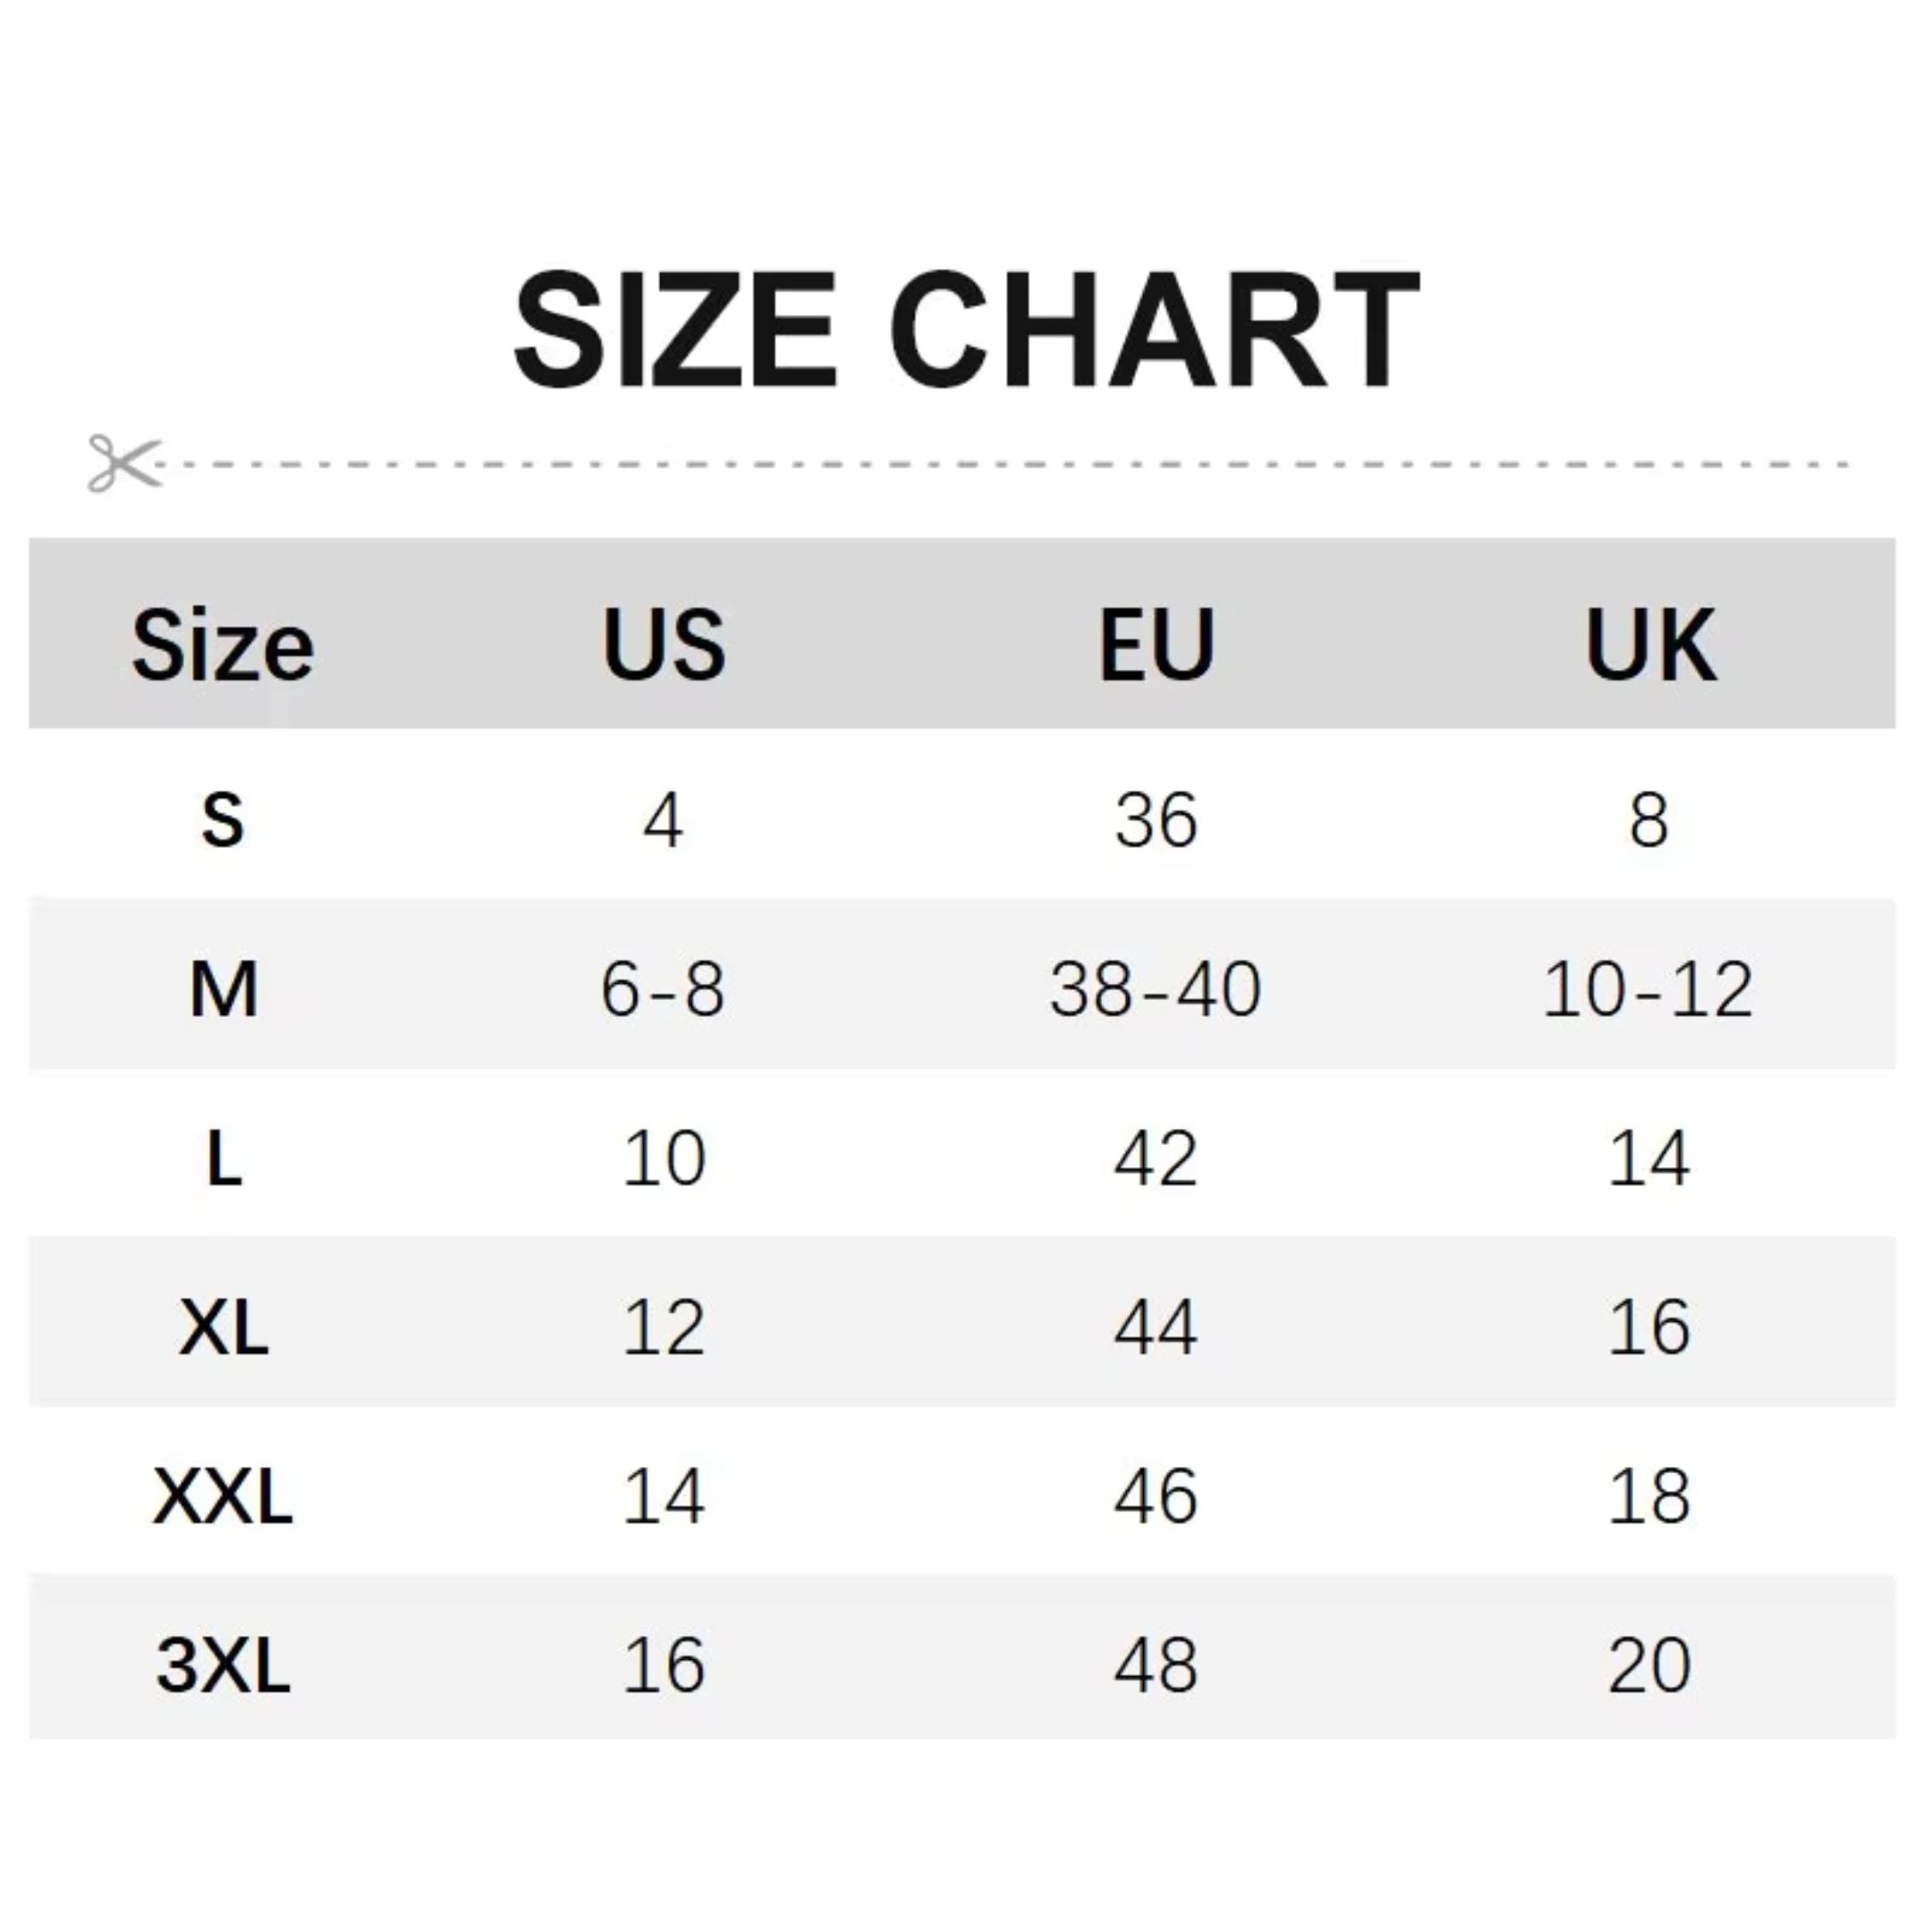This screenshot has width=1932, height=1932.
Task: Click the dashed cut line
Action: pos(1002,464)
